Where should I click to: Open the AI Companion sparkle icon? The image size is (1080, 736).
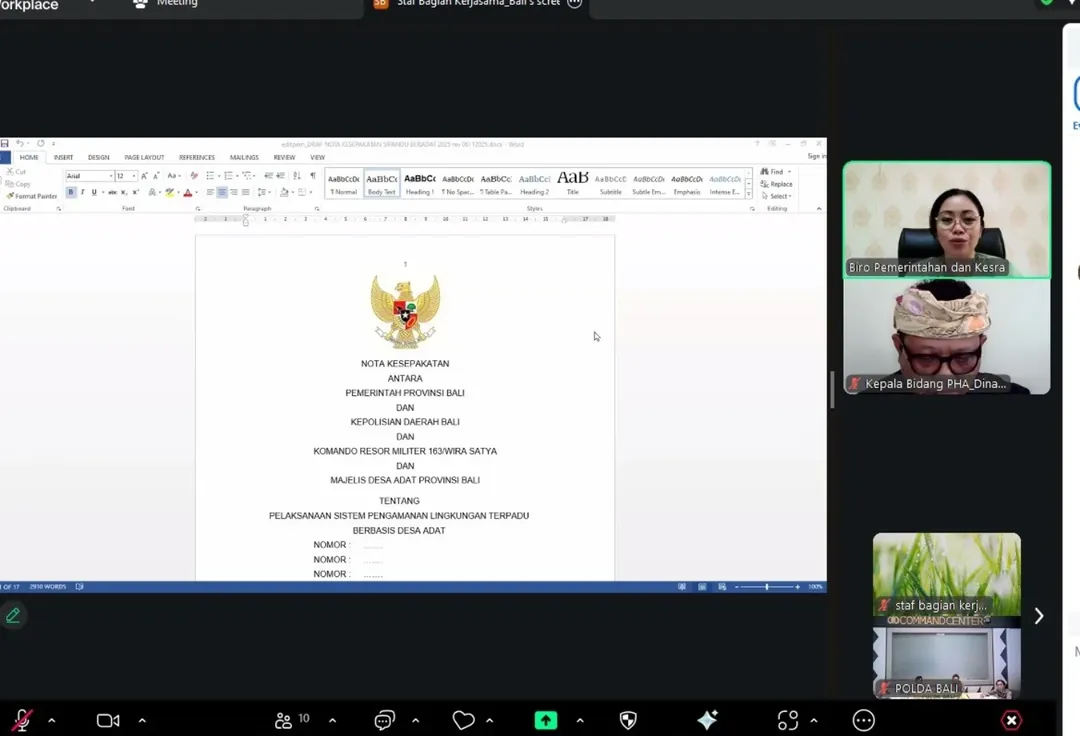[707, 720]
